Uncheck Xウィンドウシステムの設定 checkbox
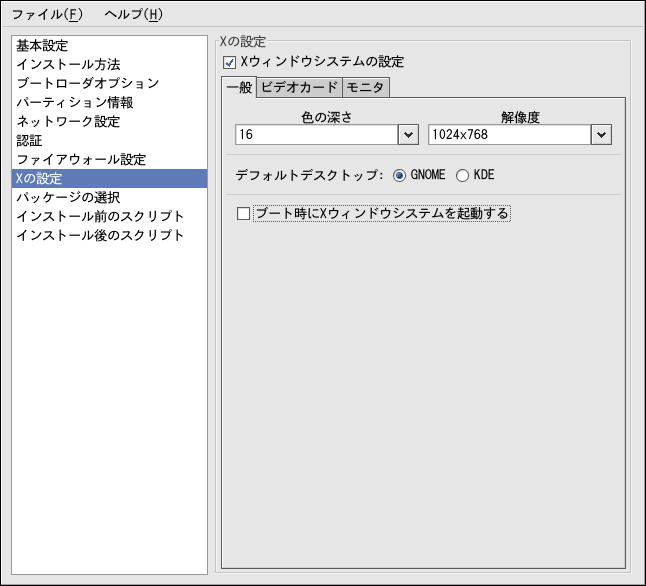The height and width of the screenshot is (586, 646). tap(229, 63)
